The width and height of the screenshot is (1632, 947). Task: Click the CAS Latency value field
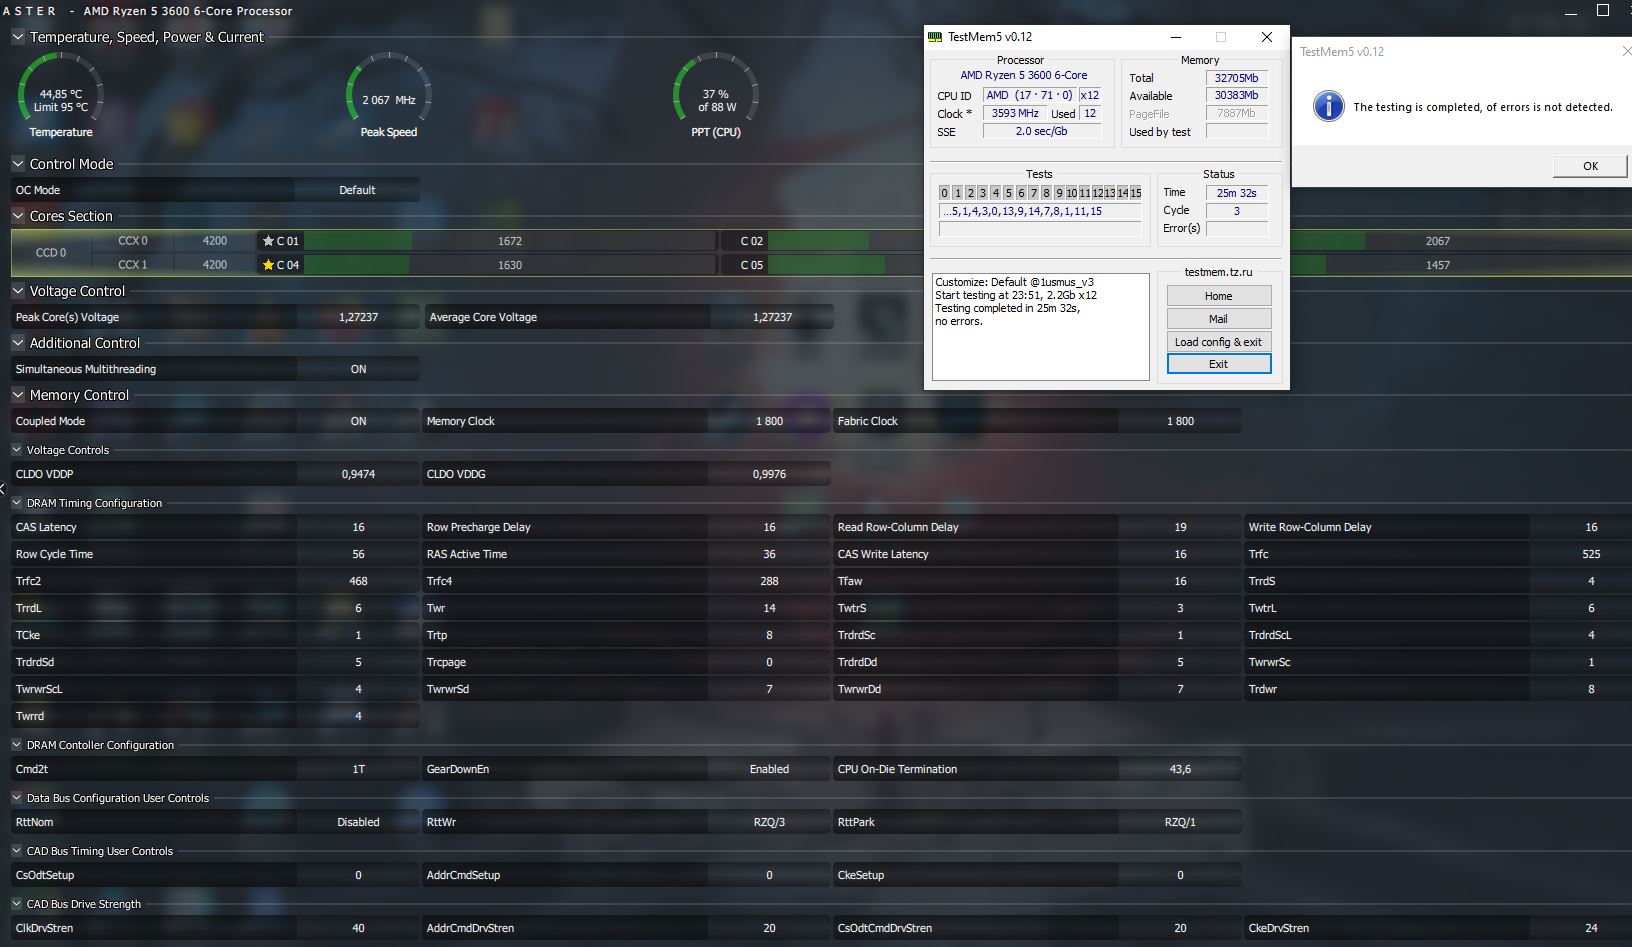pyautogui.click(x=358, y=527)
